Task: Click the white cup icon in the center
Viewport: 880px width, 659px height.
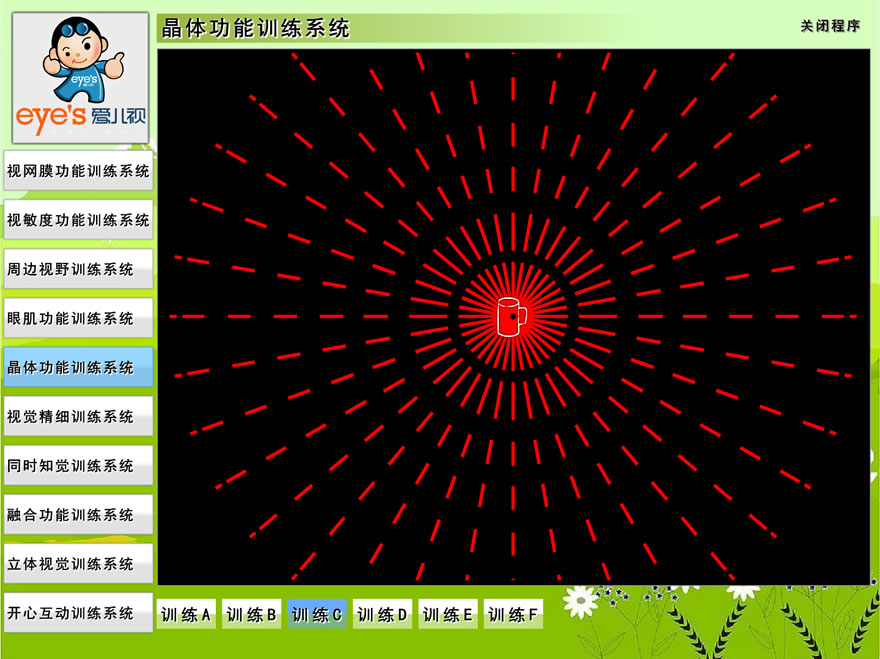Action: point(512,317)
